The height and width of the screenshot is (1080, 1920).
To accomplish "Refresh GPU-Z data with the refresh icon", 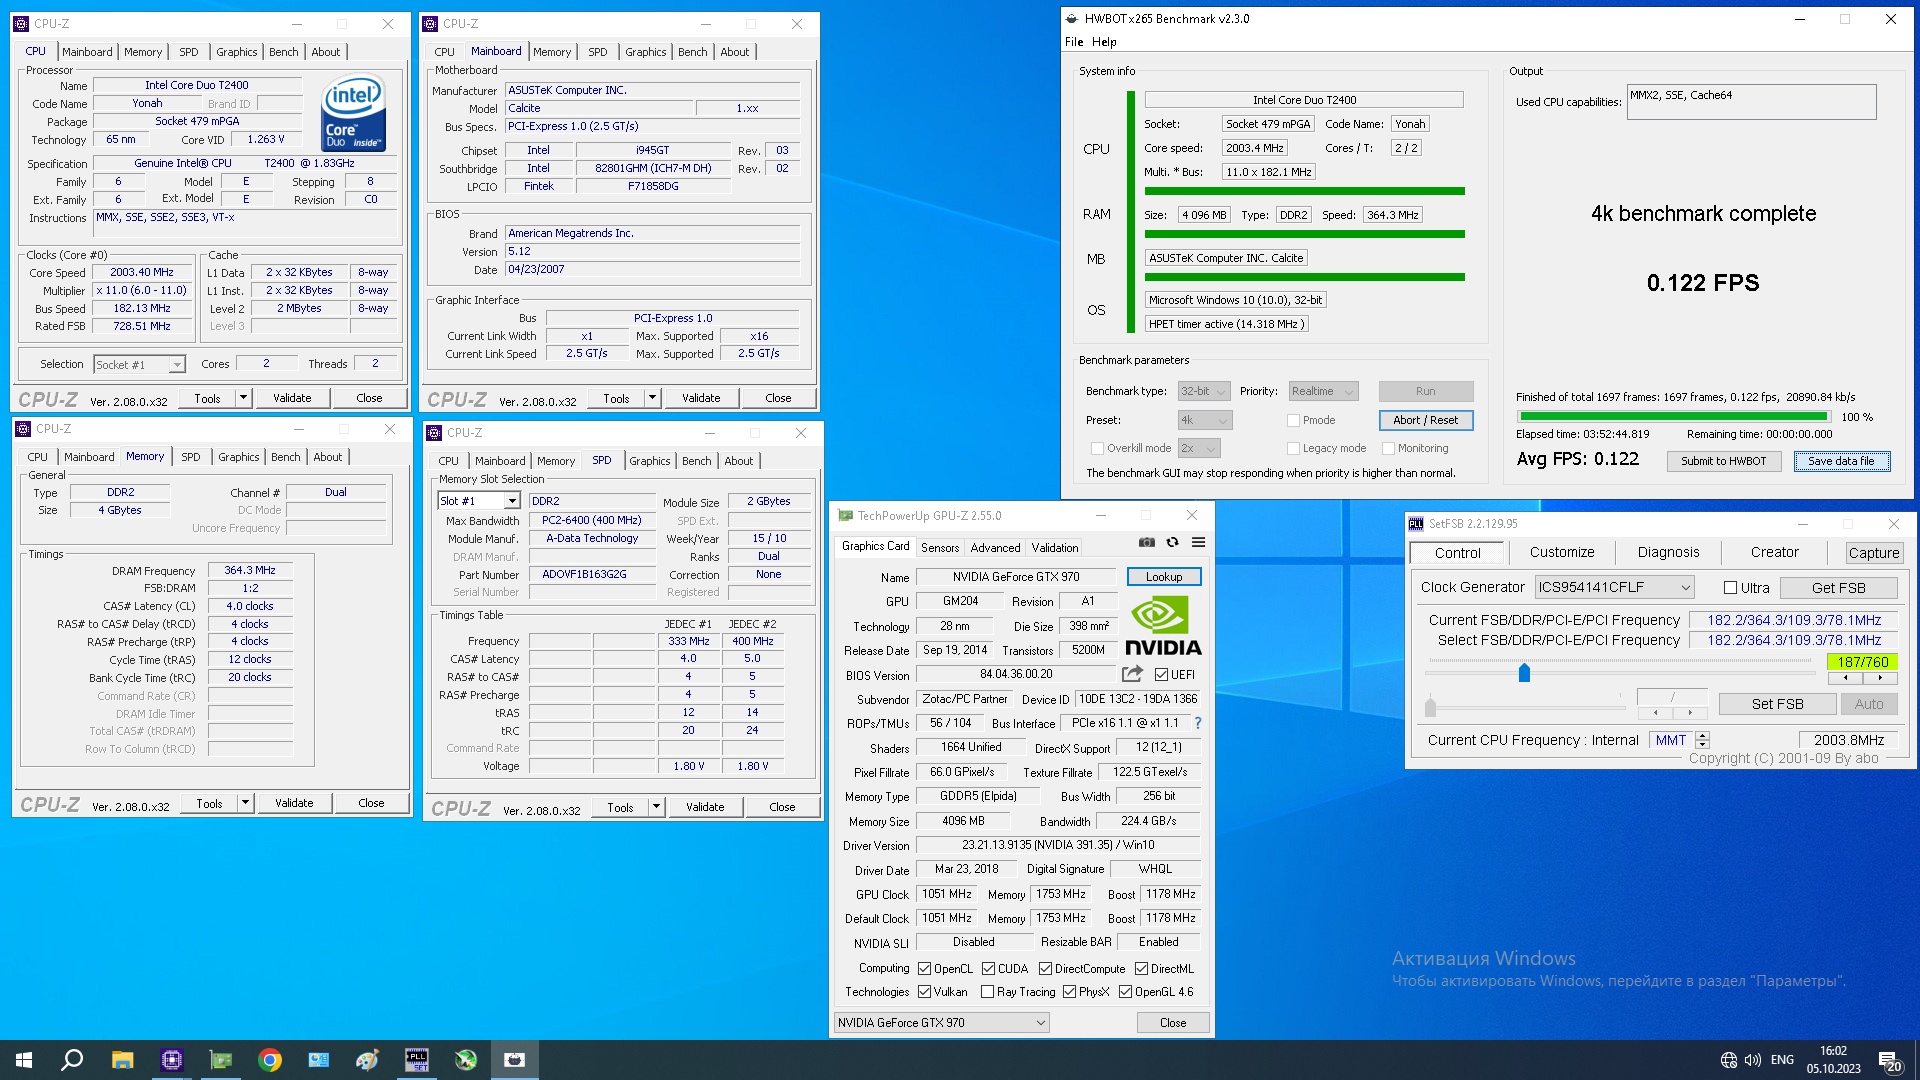I will click(x=1172, y=542).
